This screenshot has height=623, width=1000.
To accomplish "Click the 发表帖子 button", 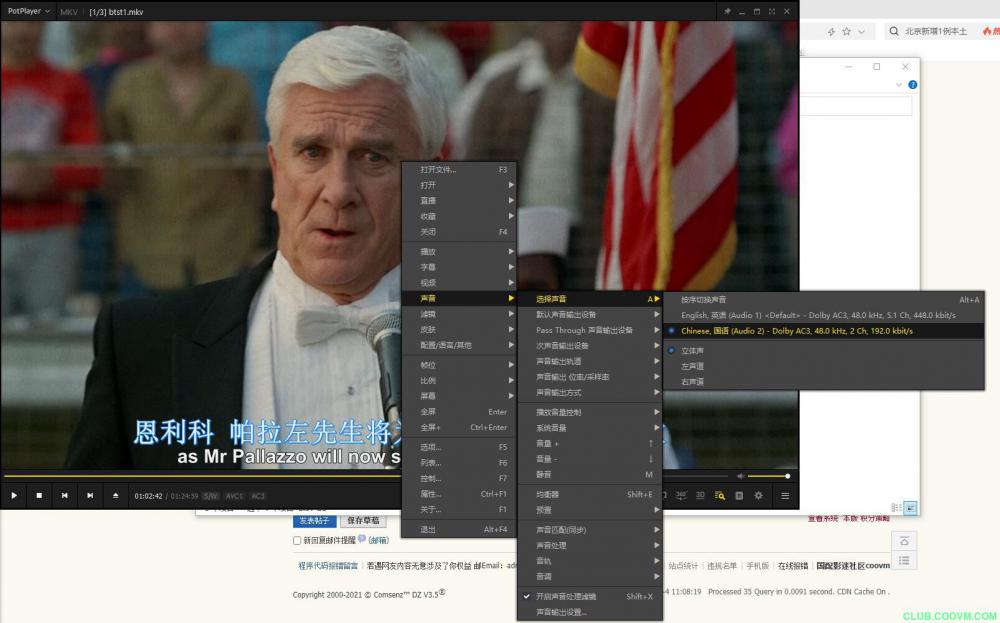I will coord(314,521).
